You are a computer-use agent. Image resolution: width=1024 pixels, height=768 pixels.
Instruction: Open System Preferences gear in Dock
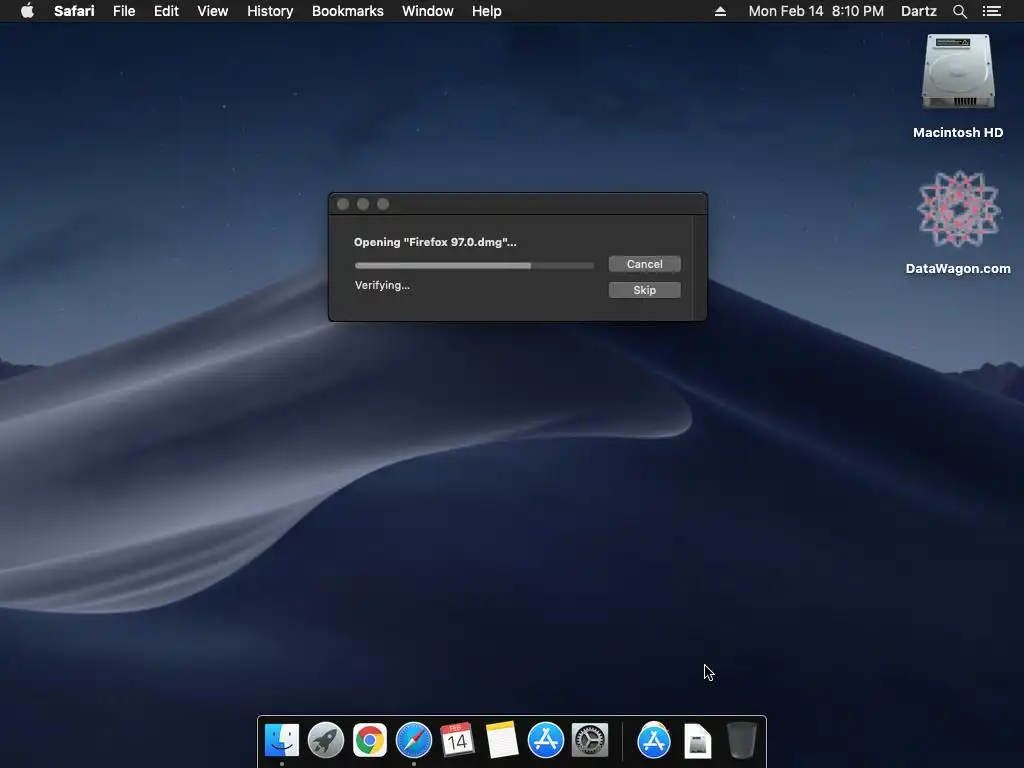click(590, 740)
